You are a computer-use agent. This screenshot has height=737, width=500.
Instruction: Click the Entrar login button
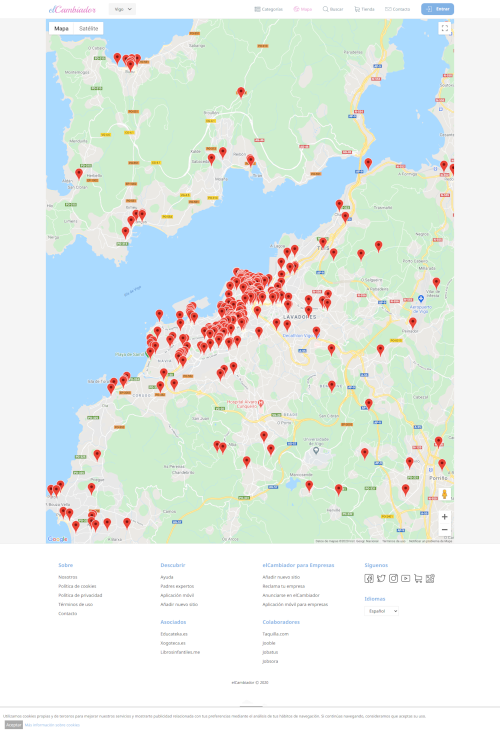(438, 9)
